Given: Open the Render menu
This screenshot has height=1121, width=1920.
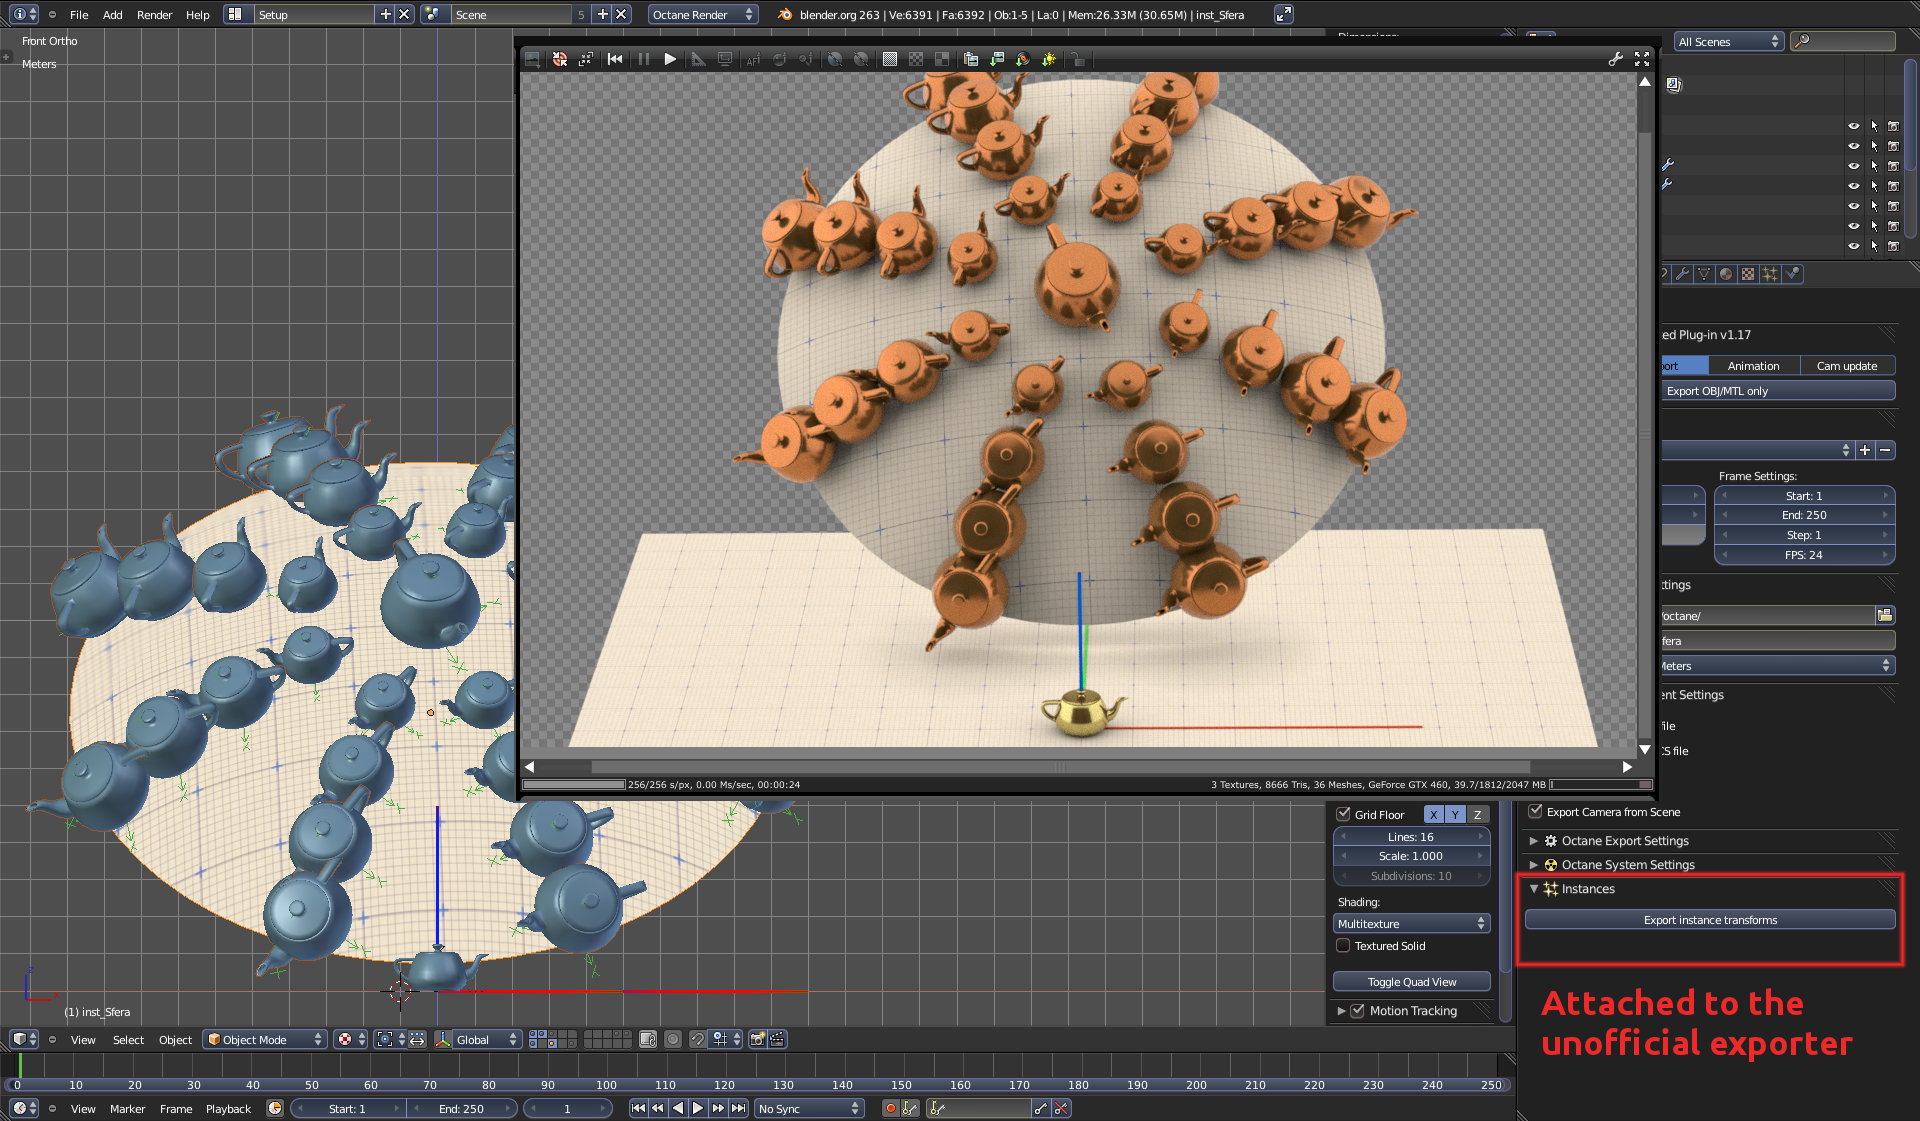Looking at the screenshot, I should [154, 15].
